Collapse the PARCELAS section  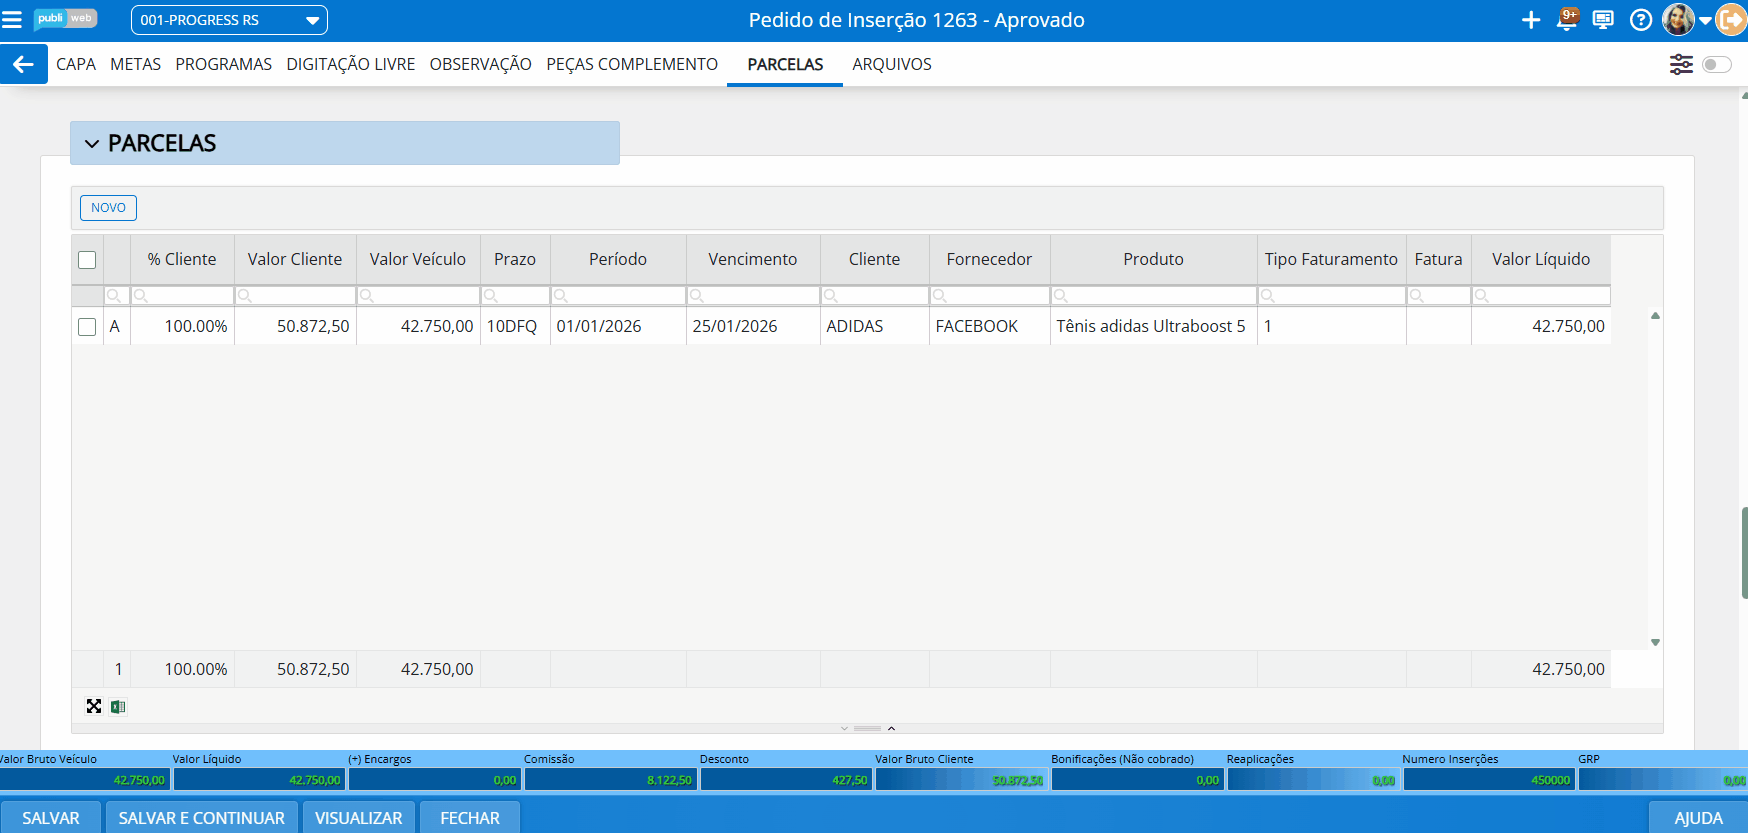tap(92, 144)
